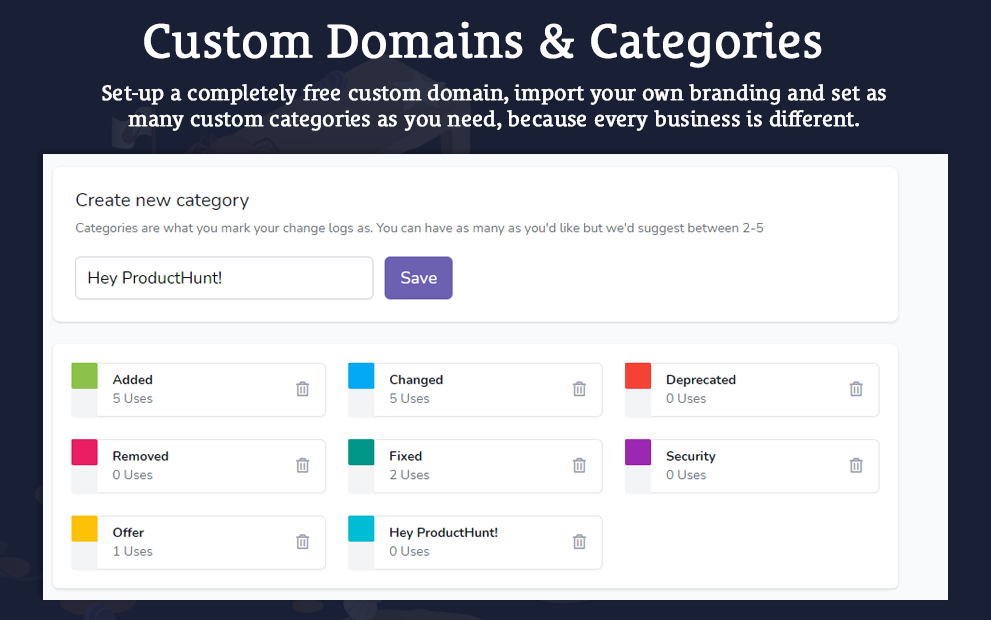Click the Security category name
This screenshot has width=991, height=620.
pyautogui.click(x=691, y=456)
